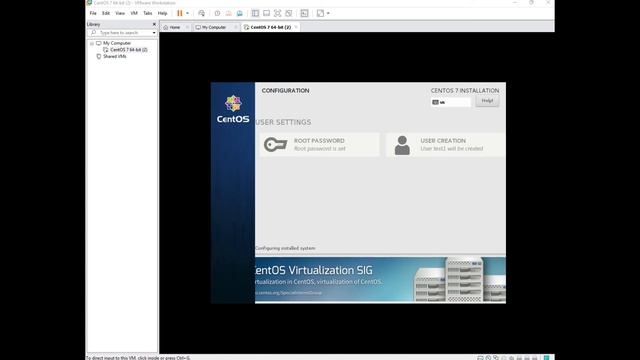Click the "USER SETTINGS" heading text
Screen dimensions: 640x360
283,122
